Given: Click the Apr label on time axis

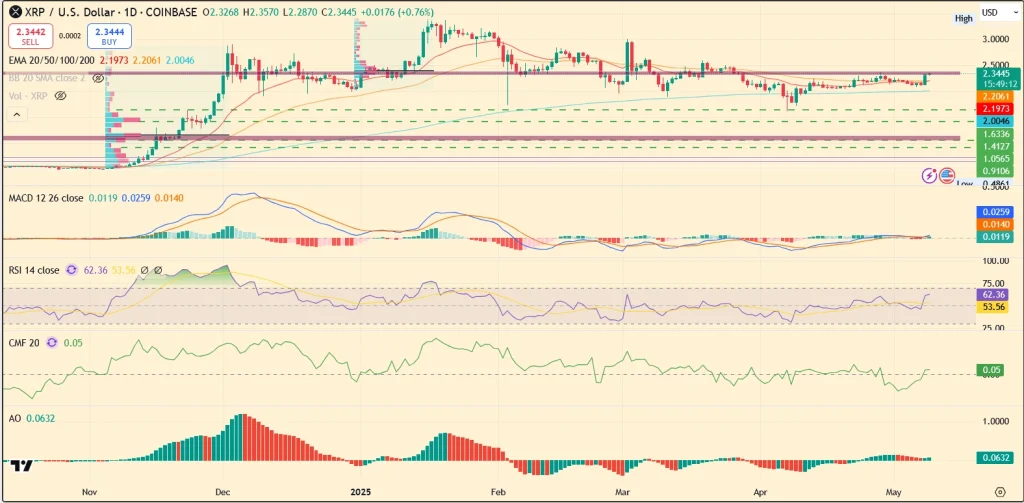Looking at the screenshot, I should (760, 491).
